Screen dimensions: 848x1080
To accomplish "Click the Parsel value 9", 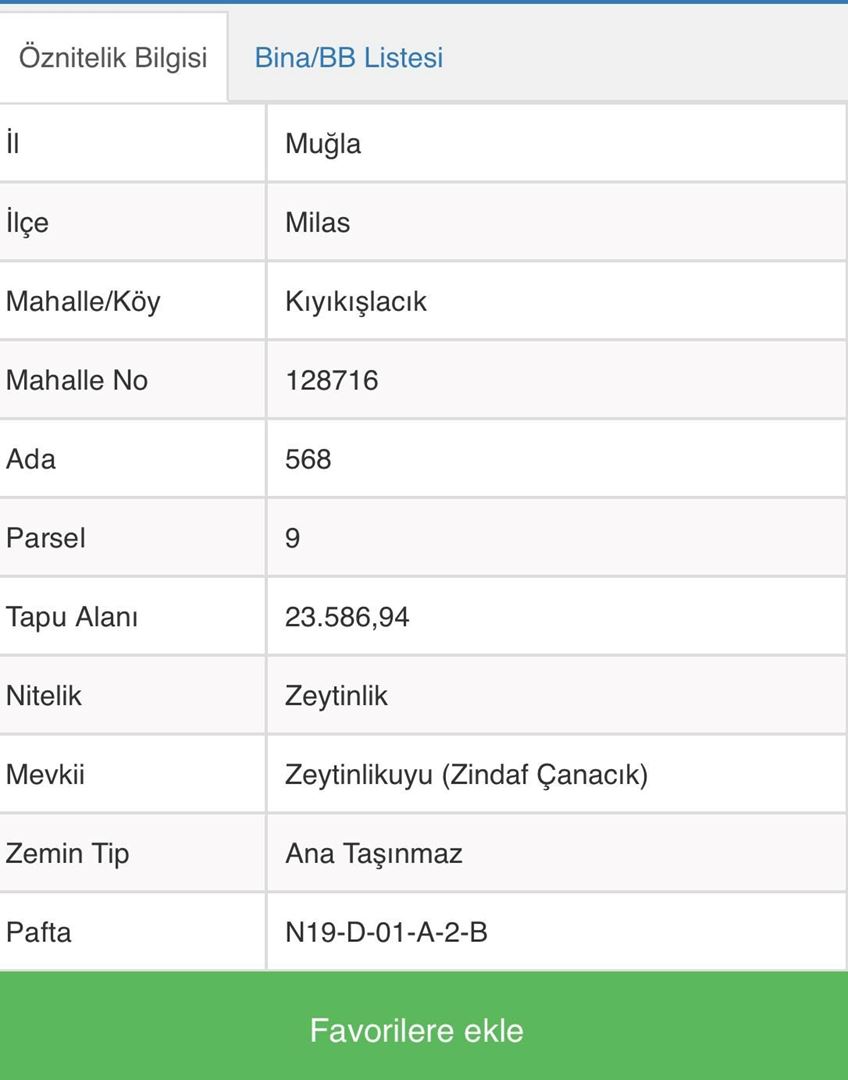I will pyautogui.click(x=292, y=538).
